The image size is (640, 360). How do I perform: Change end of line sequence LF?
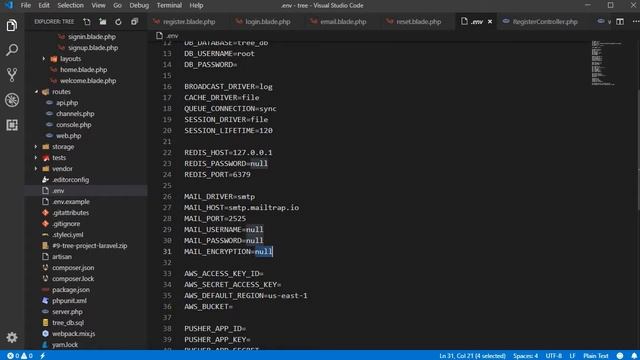point(572,356)
